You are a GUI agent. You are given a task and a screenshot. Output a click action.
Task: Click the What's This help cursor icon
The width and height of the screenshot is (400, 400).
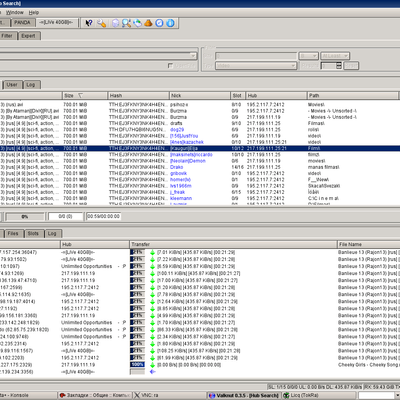pos(89,23)
